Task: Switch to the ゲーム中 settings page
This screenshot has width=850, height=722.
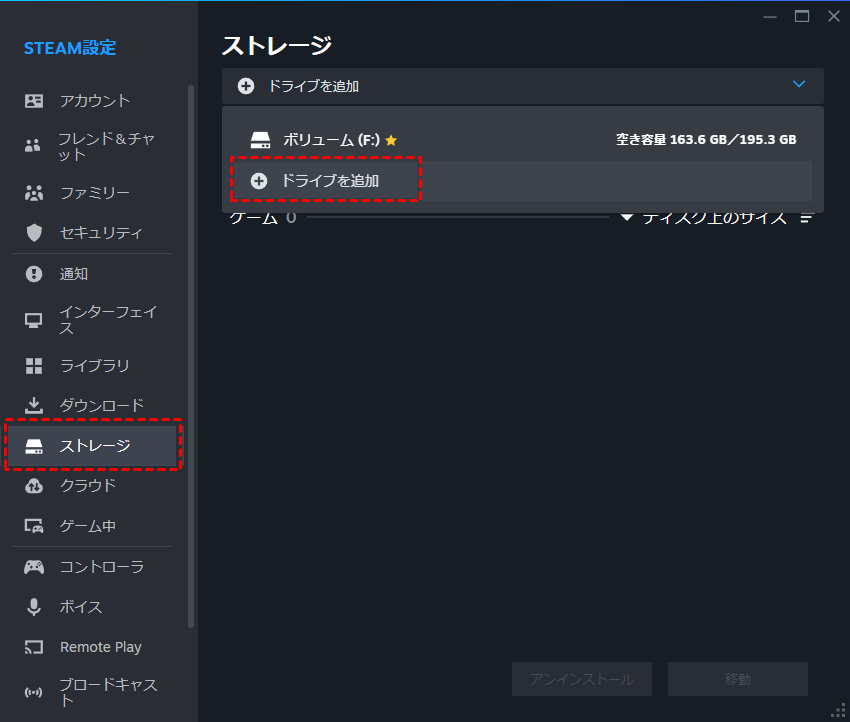Action: [93, 526]
